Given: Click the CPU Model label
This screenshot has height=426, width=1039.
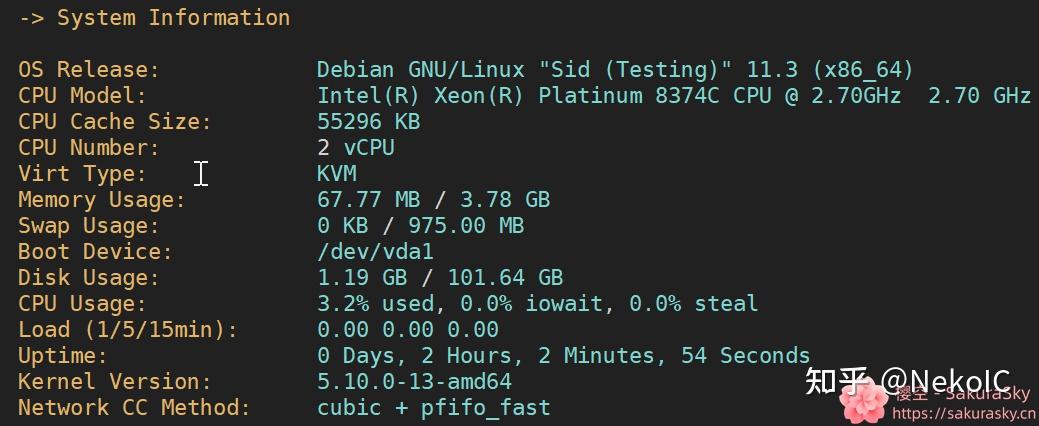Looking at the screenshot, I should (82, 96).
